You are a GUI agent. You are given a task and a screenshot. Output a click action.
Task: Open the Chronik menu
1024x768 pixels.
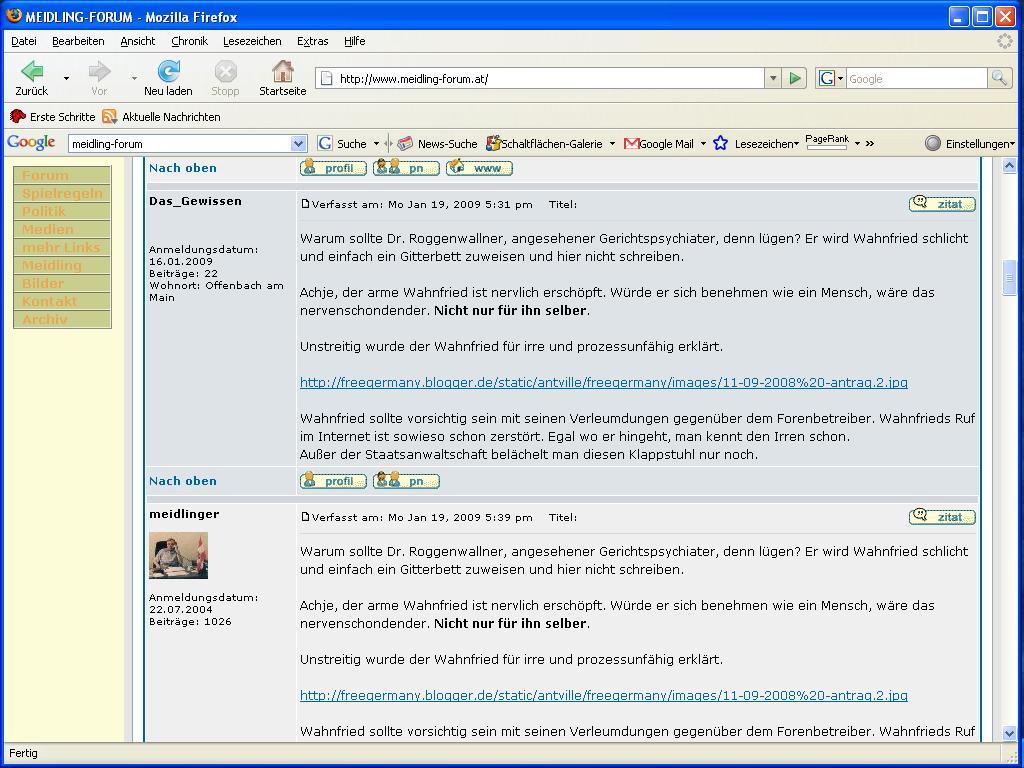tap(189, 41)
